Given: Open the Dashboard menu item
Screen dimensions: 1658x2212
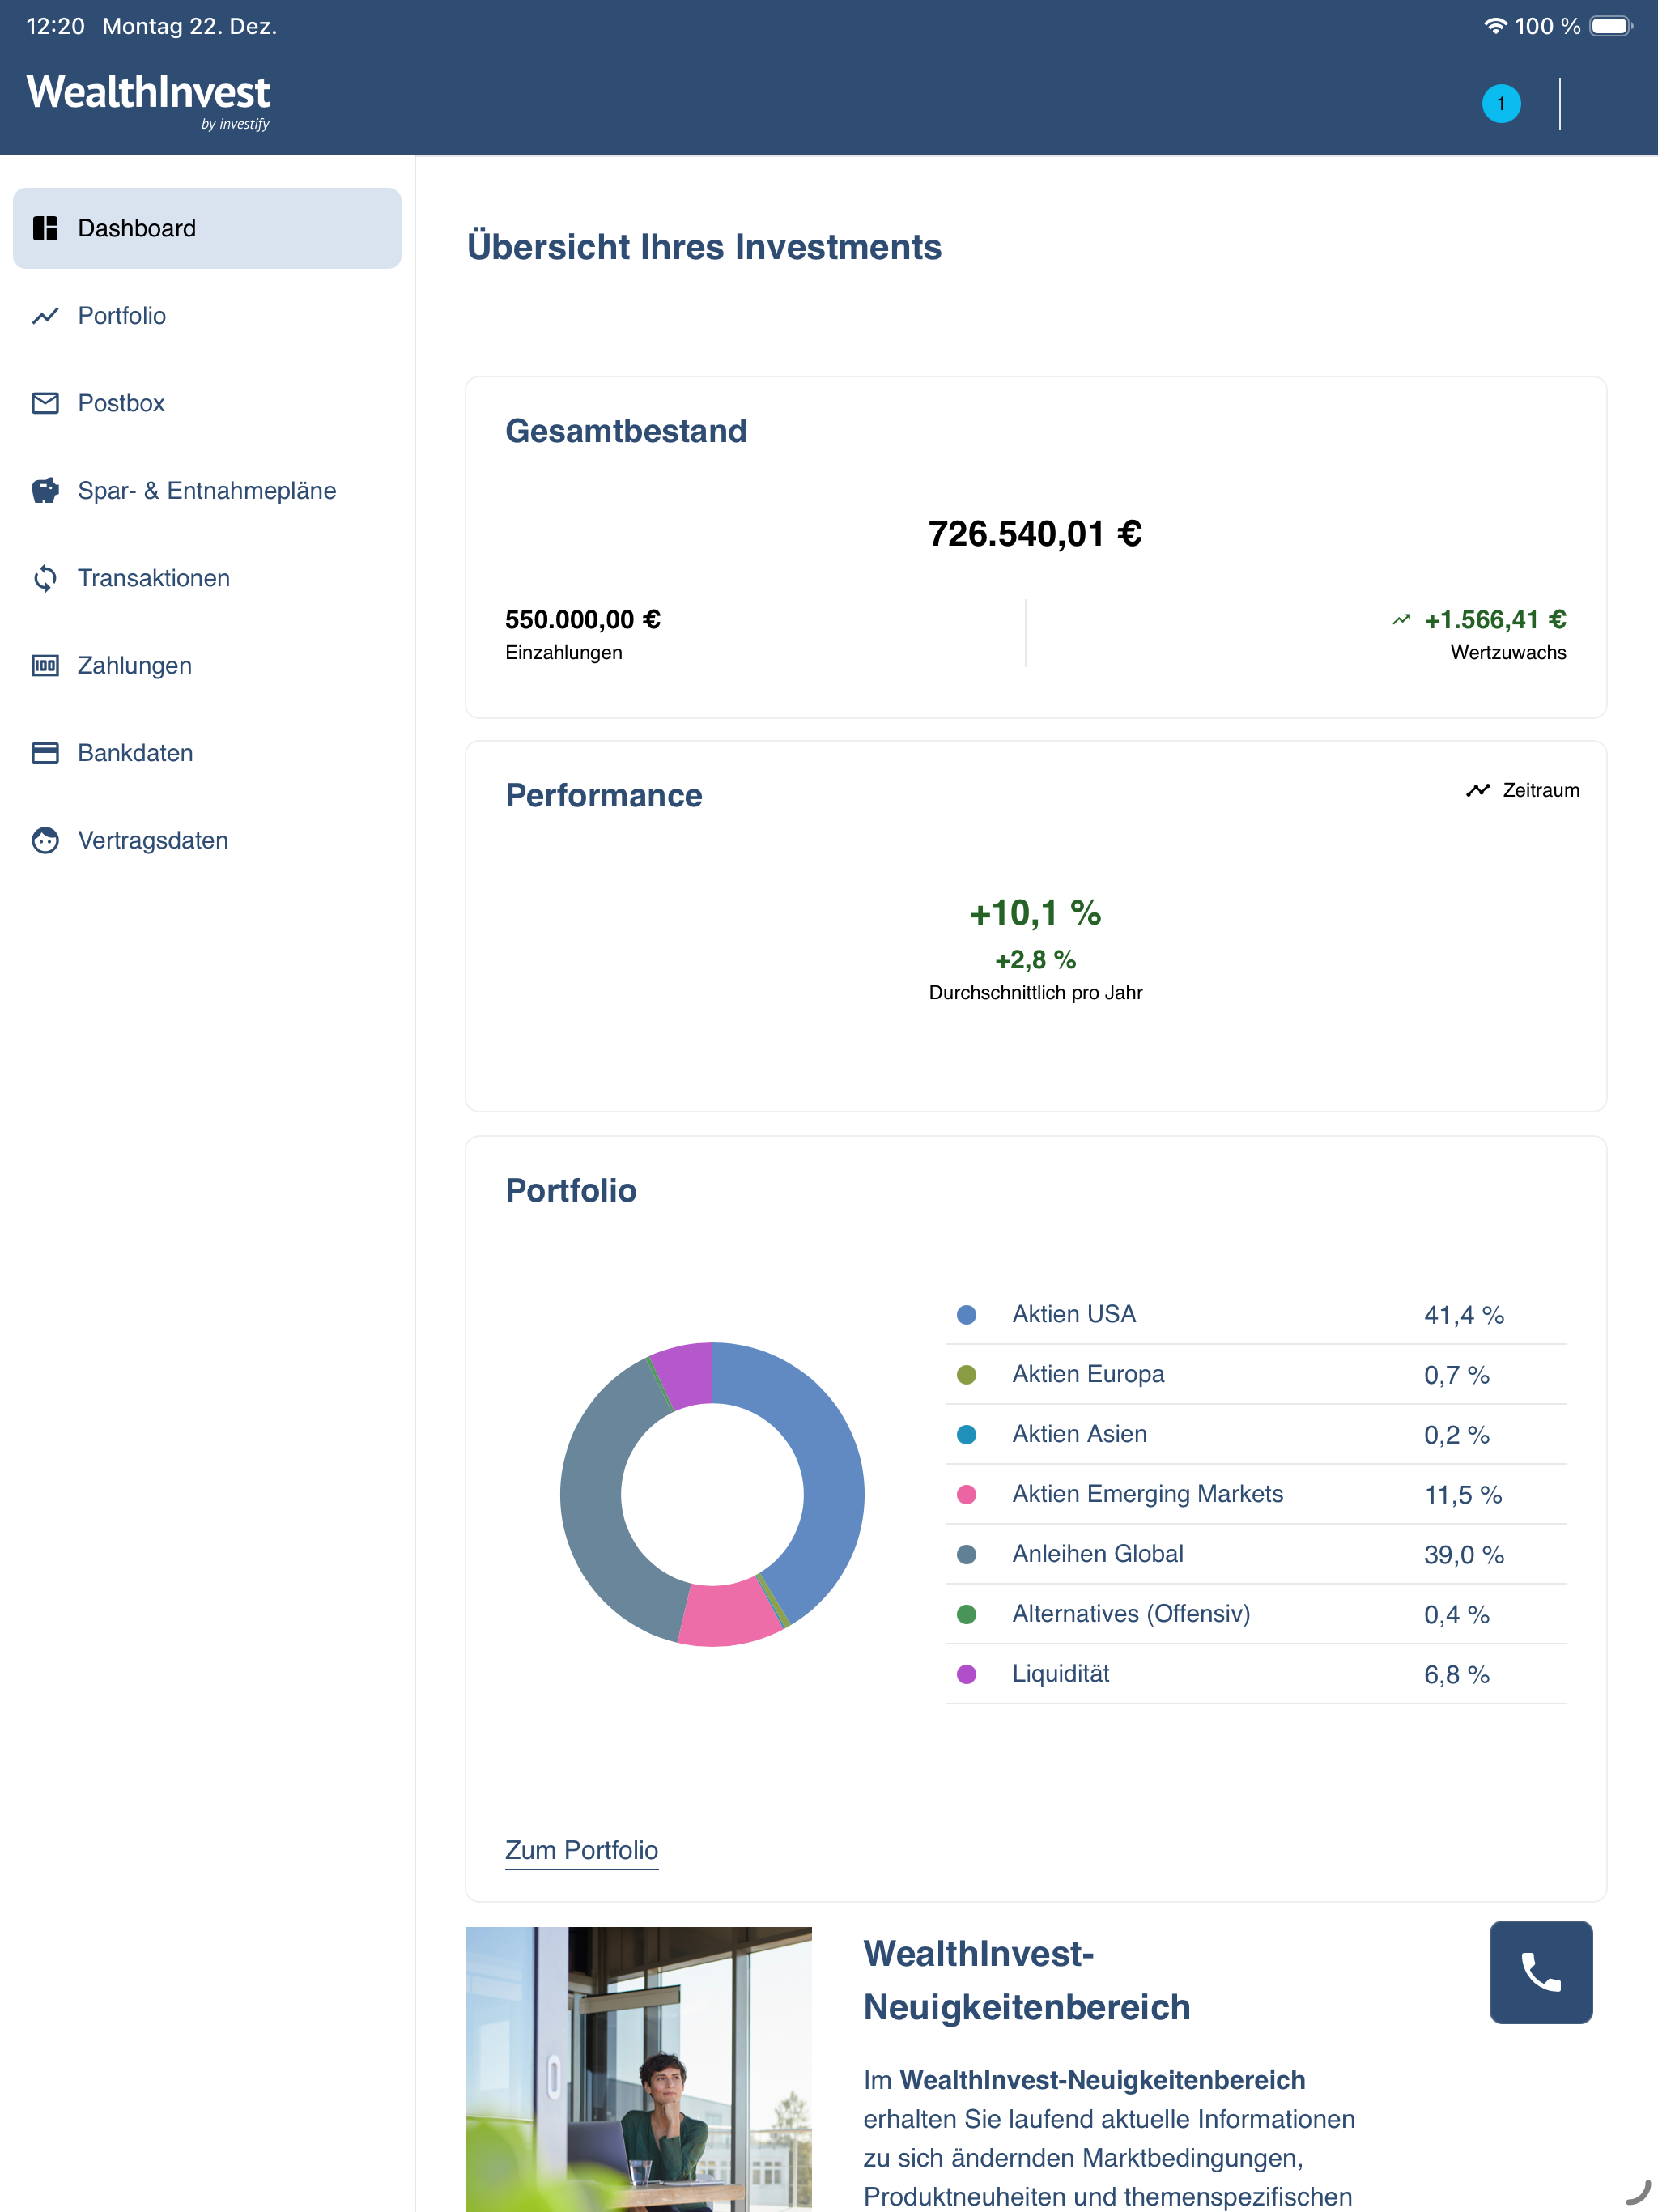Looking at the screenshot, I should [x=207, y=228].
